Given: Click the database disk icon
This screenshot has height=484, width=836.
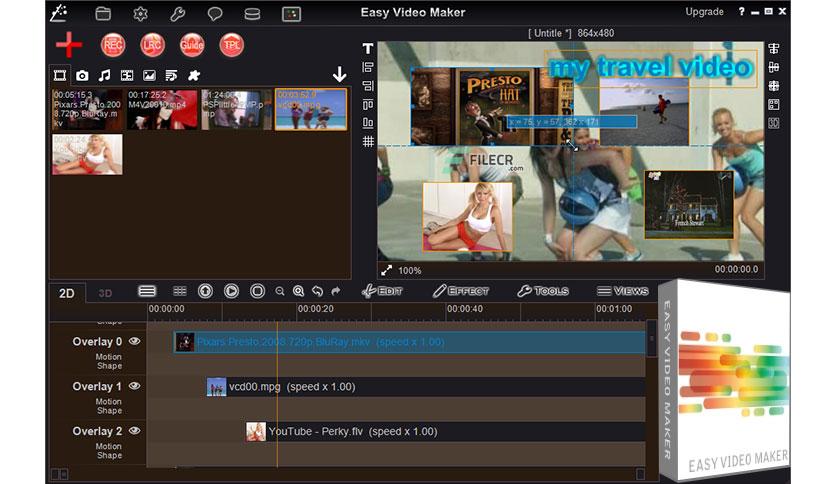Looking at the screenshot, I should (252, 14).
